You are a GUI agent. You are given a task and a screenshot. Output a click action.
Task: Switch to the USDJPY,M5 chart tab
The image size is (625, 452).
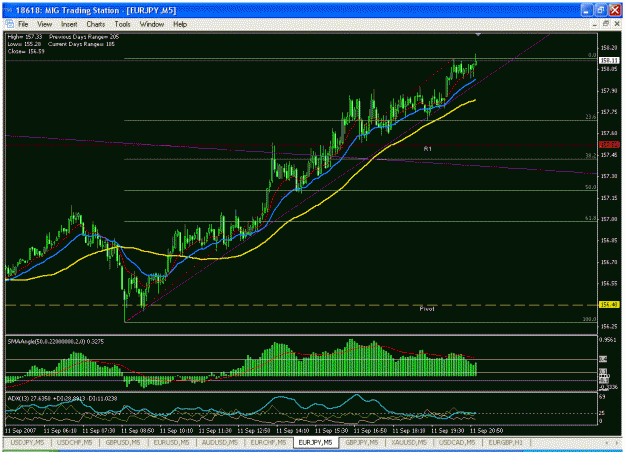[x=28, y=442]
